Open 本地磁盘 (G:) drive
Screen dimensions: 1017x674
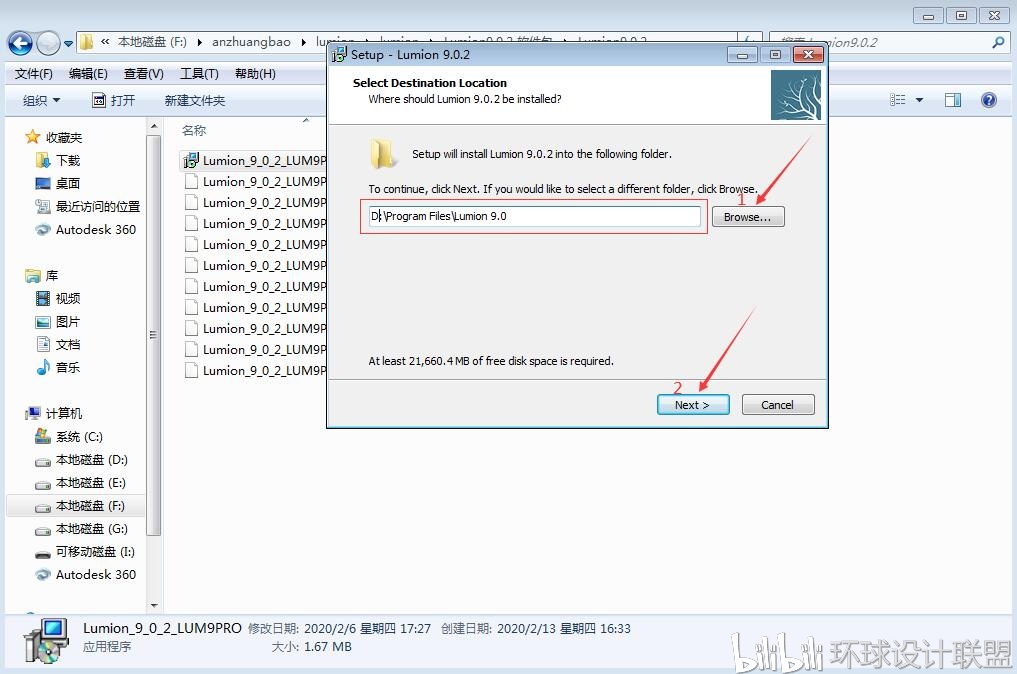coord(91,529)
